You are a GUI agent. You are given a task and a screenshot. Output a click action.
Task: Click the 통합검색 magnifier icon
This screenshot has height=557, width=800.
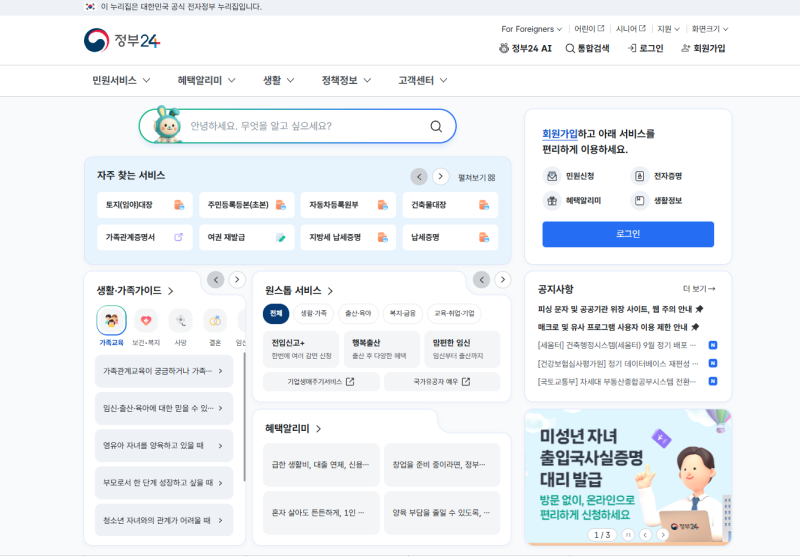point(570,48)
